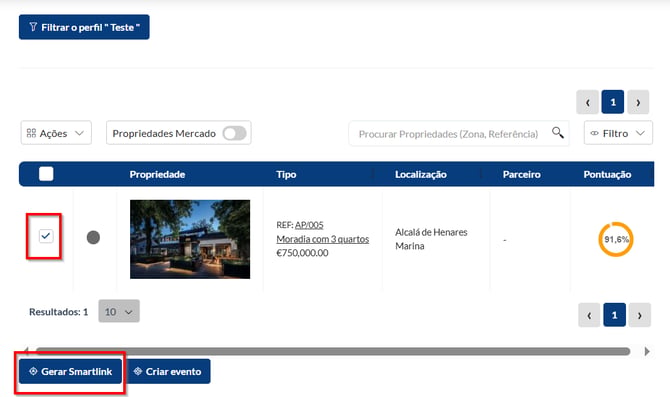Go to previous page in top pagination
Image resolution: width=670 pixels, height=397 pixels.
click(588, 102)
